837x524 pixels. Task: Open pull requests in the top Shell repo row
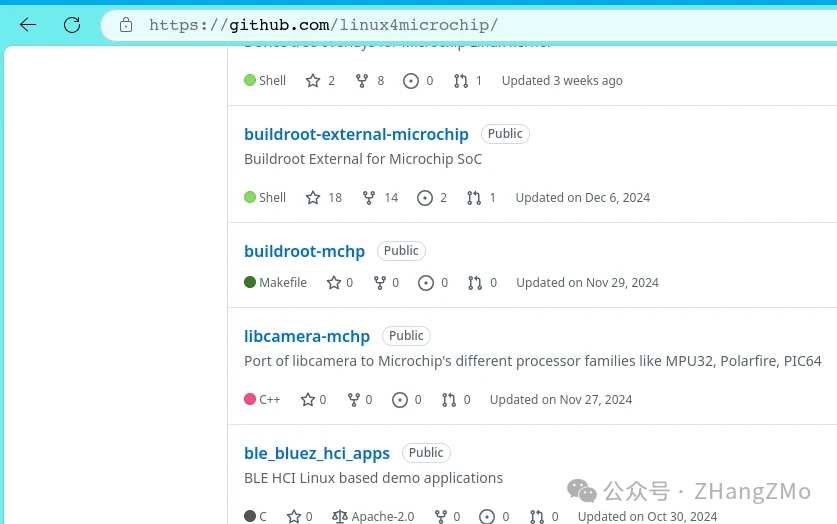point(468,81)
